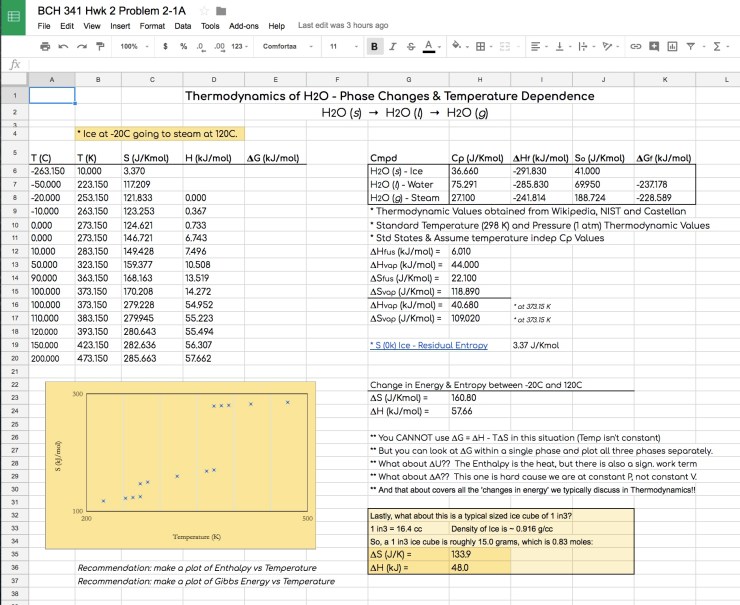
Task: Select the ΔGf value -237.178
Action: click(664, 185)
